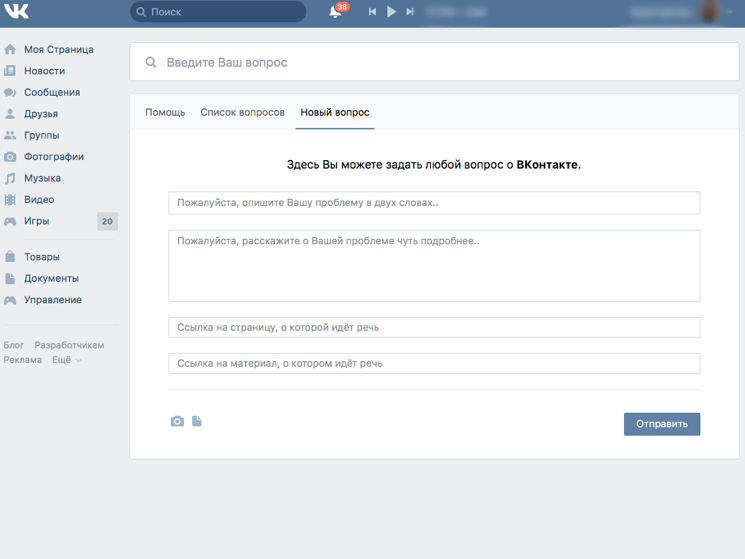This screenshot has height=559, width=745.
Task: Focus the detailed problem description text area
Action: click(433, 266)
